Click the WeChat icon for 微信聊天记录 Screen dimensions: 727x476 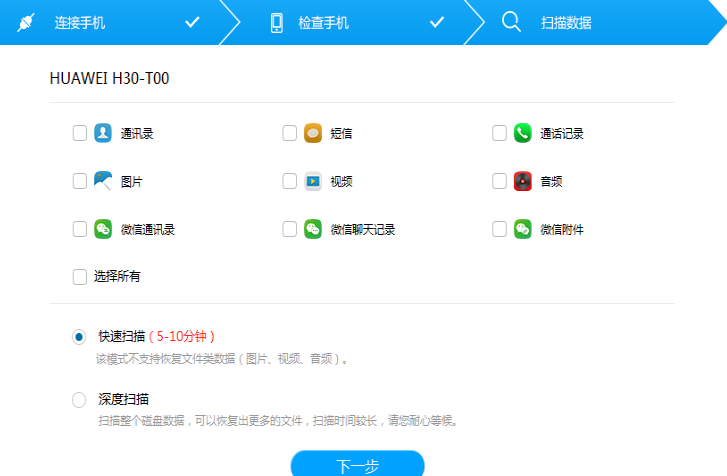(313, 229)
